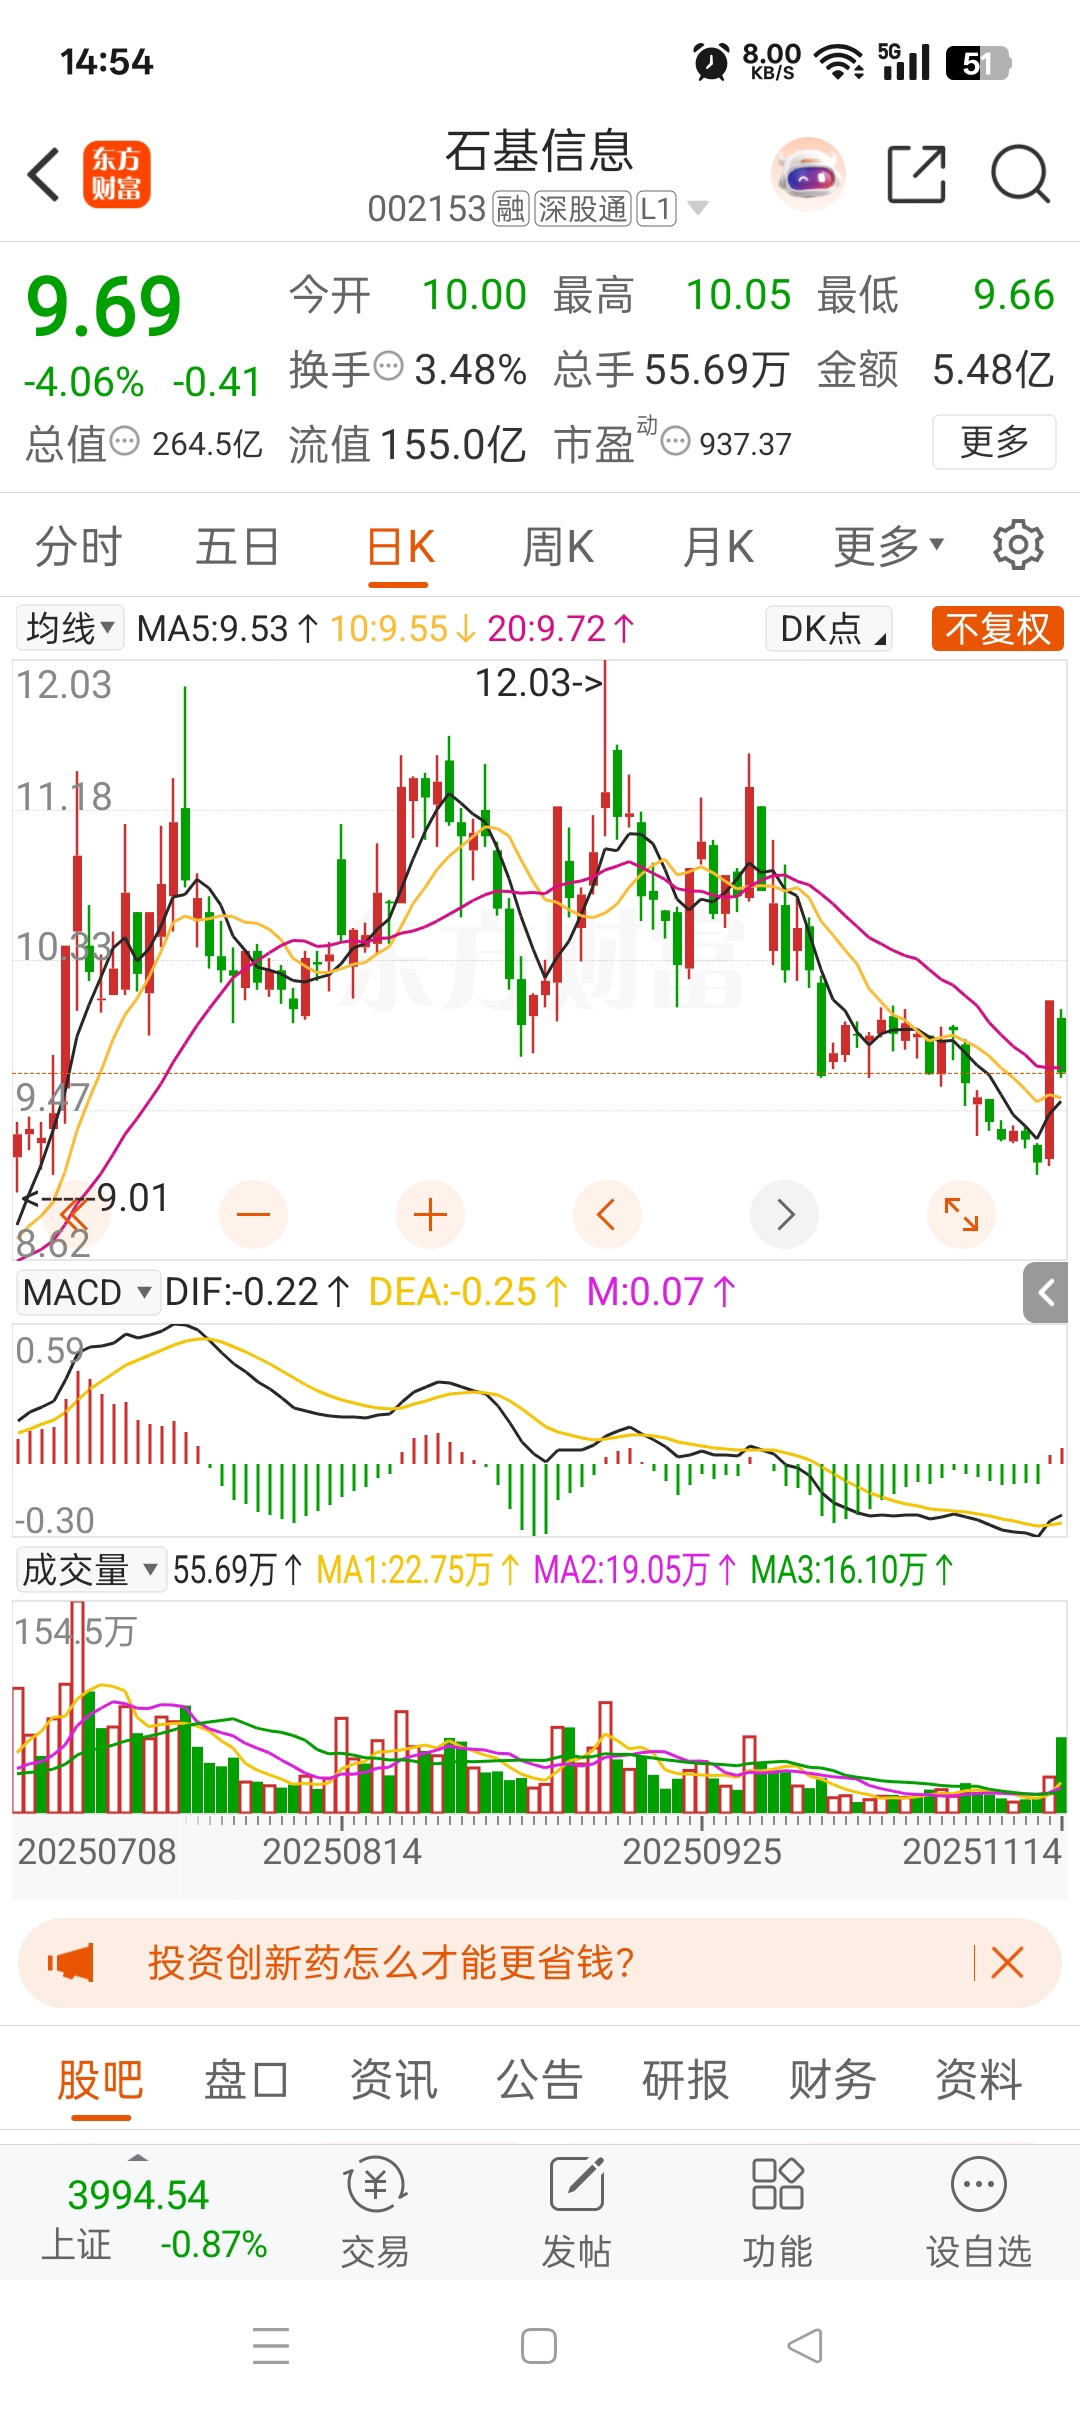Expand stock code dropdown triangle
This screenshot has height=2412, width=1080.
[x=698, y=208]
